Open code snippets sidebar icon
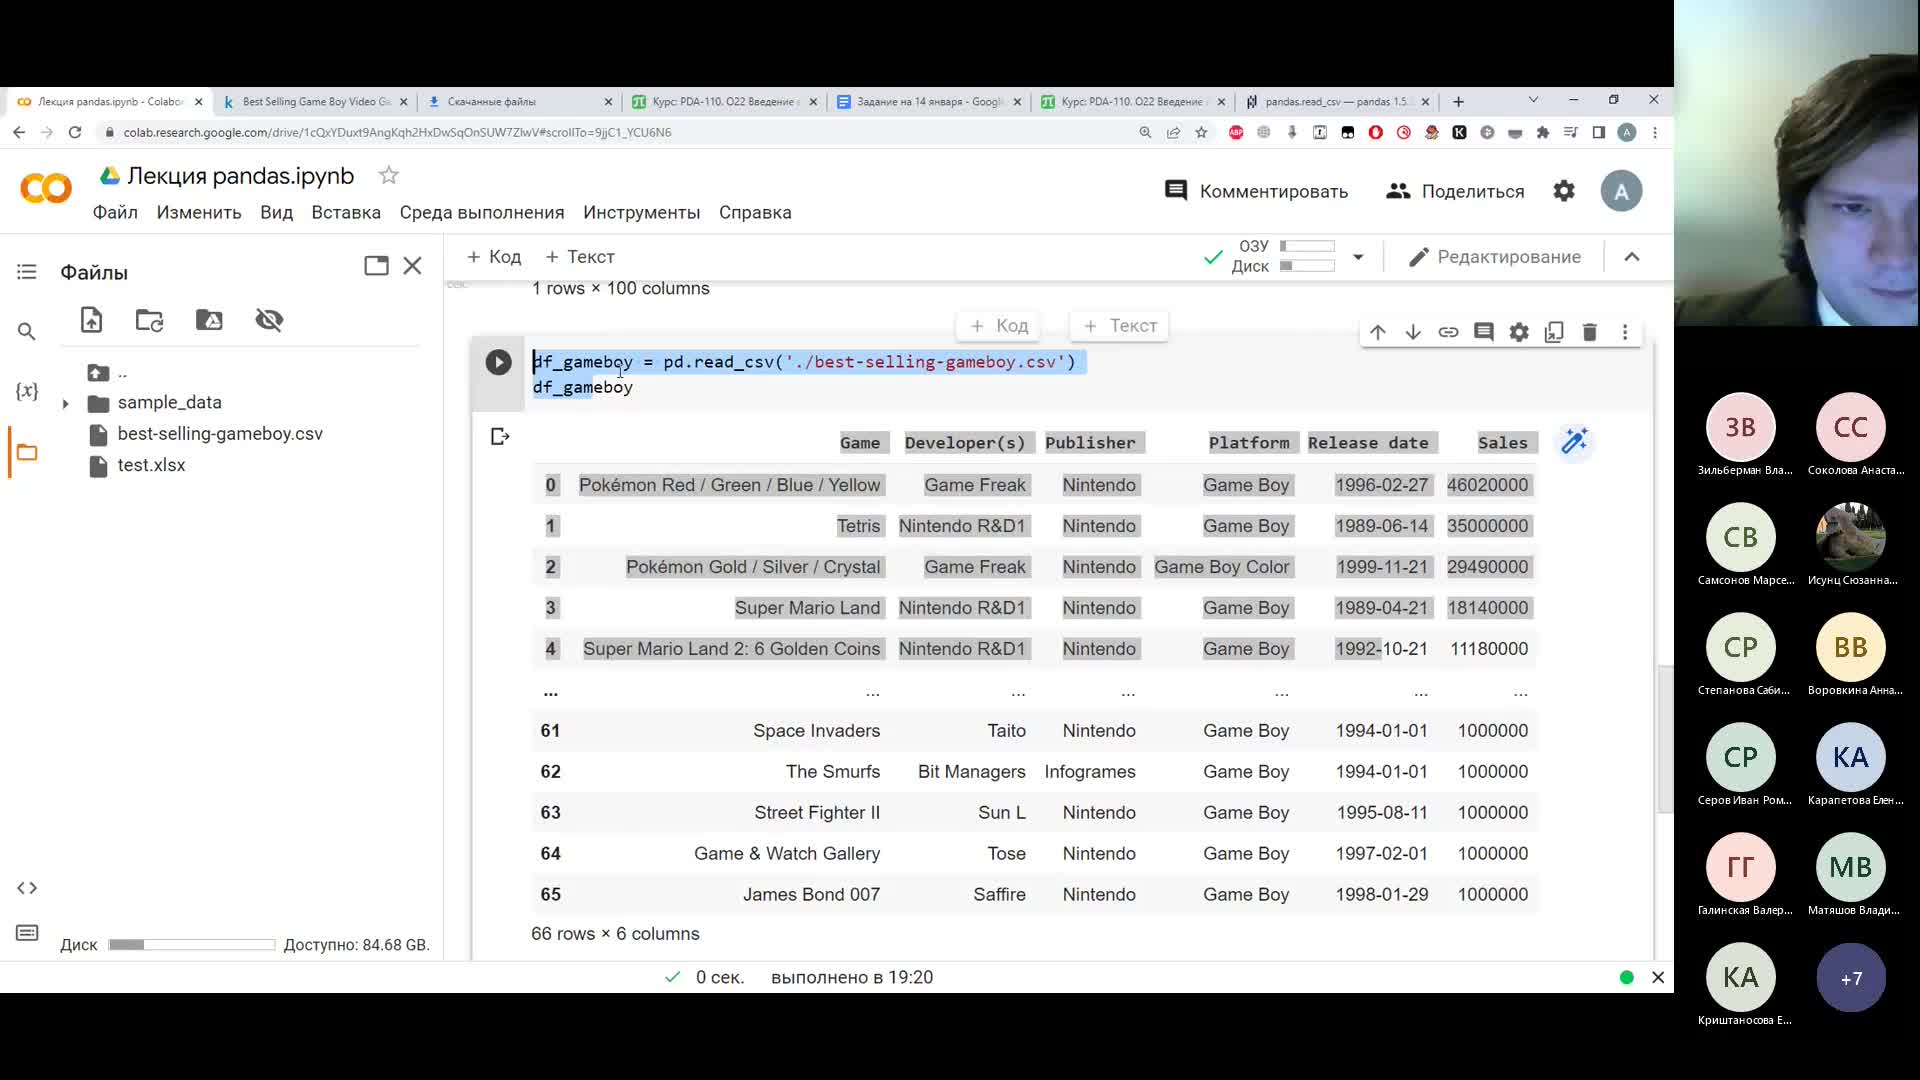The height and width of the screenshot is (1080, 1920). pyautogui.click(x=27, y=888)
